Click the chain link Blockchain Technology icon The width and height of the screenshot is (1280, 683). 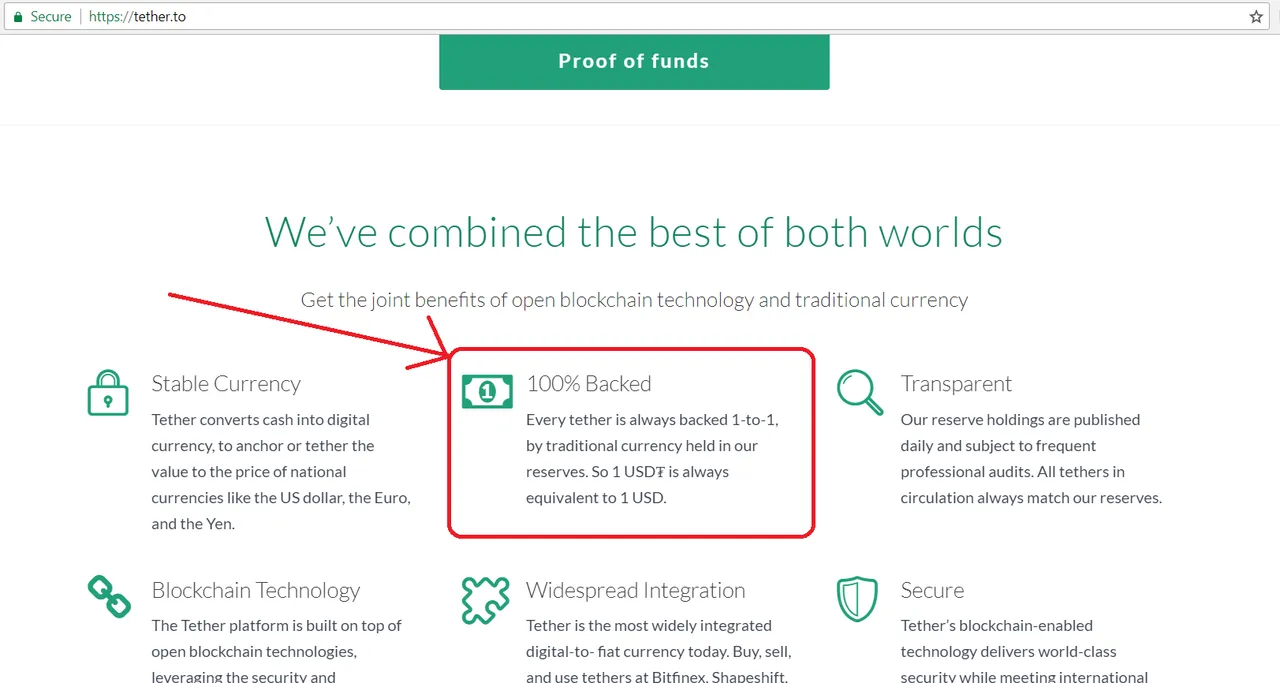[109, 596]
